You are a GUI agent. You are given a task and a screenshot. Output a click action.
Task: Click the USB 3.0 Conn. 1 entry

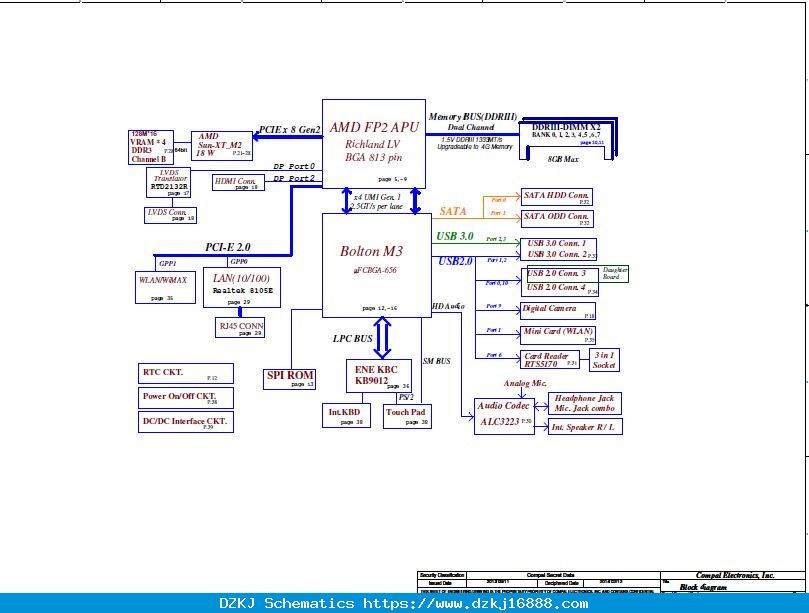click(557, 243)
